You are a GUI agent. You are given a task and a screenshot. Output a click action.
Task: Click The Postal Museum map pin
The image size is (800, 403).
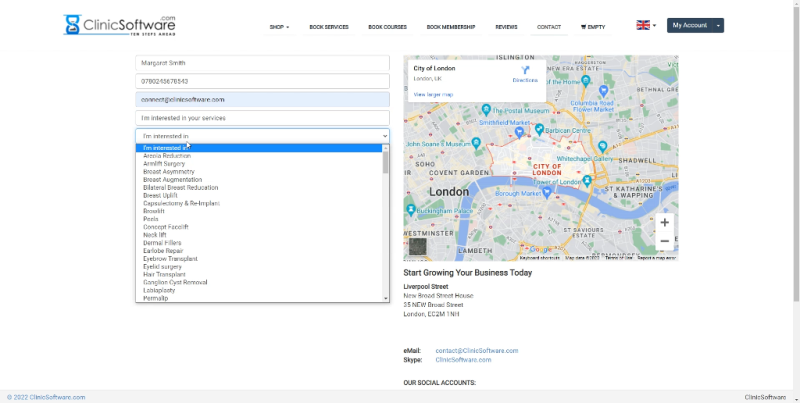(x=486, y=110)
